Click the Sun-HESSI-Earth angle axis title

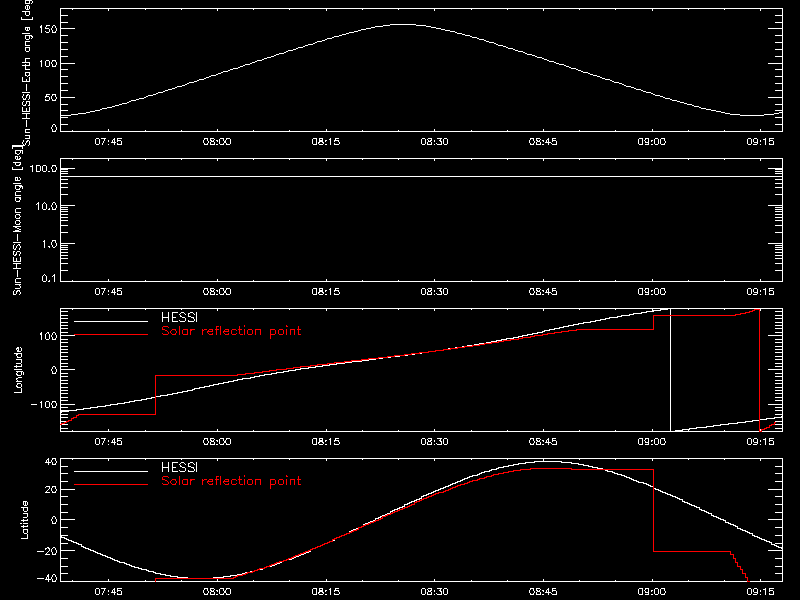click(27, 72)
